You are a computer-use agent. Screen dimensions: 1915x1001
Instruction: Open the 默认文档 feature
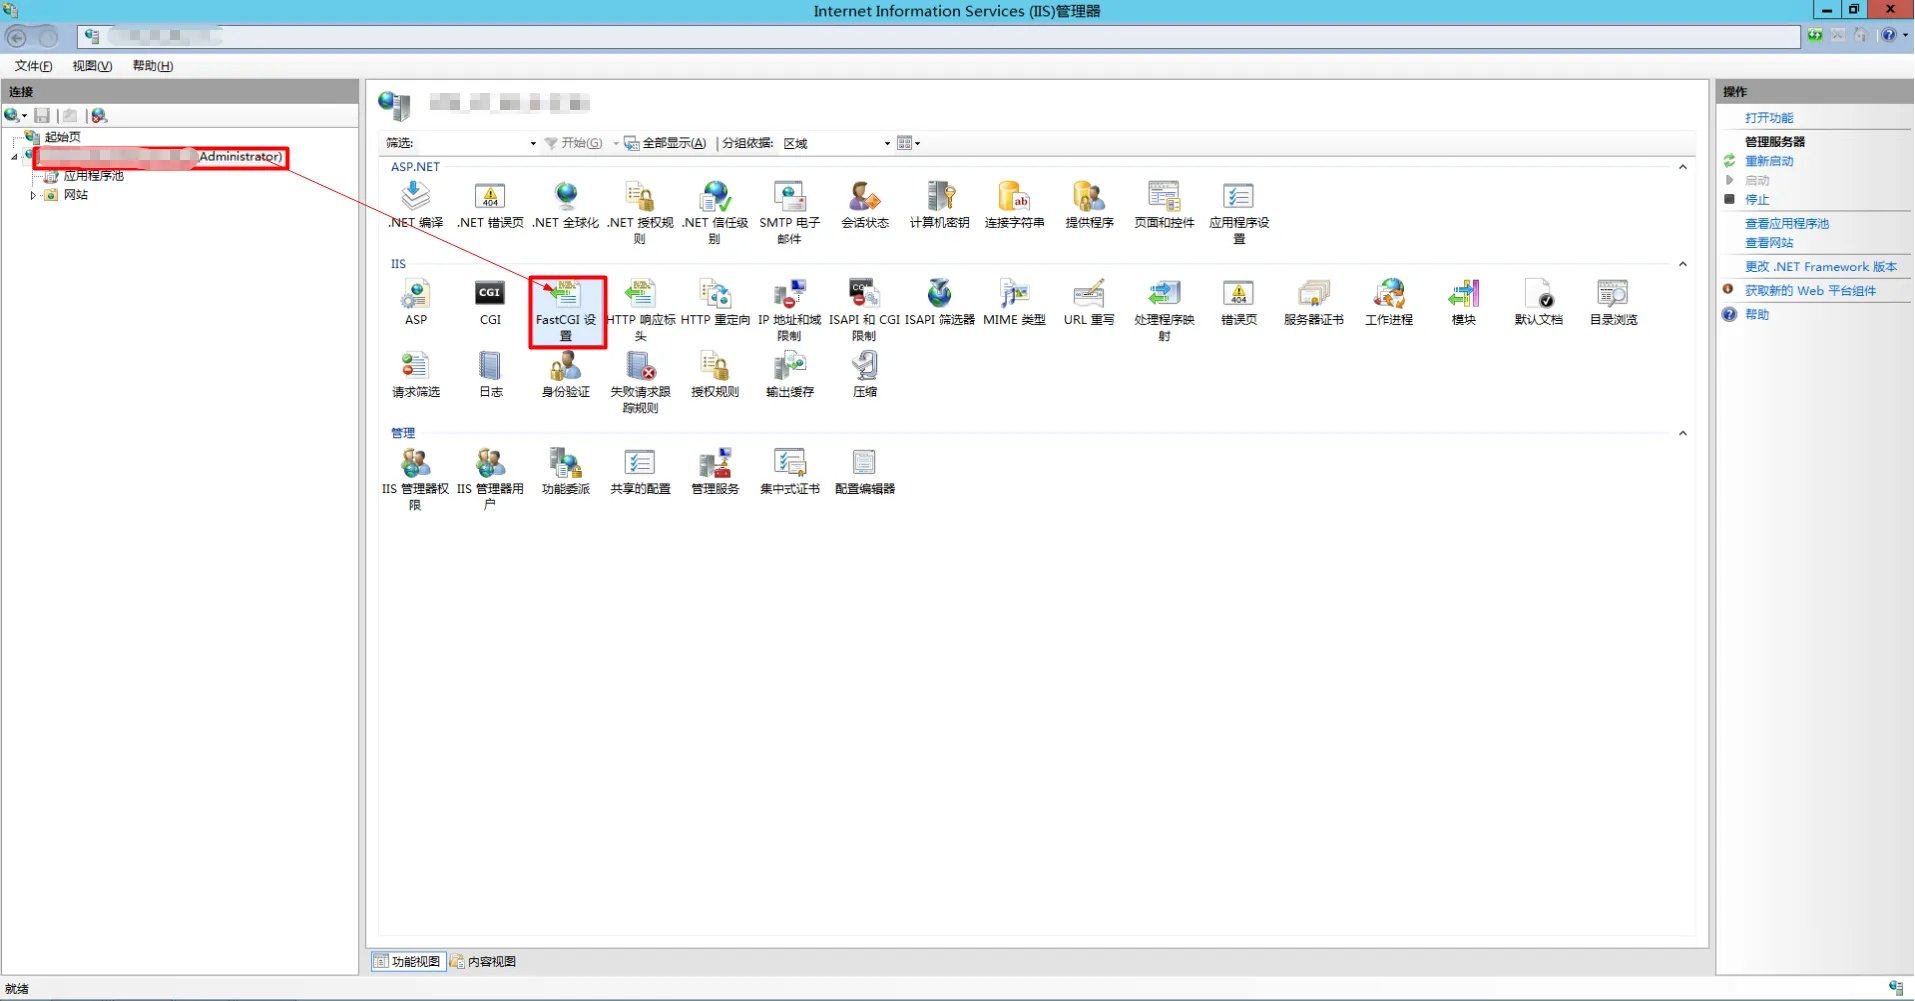[x=1539, y=302]
